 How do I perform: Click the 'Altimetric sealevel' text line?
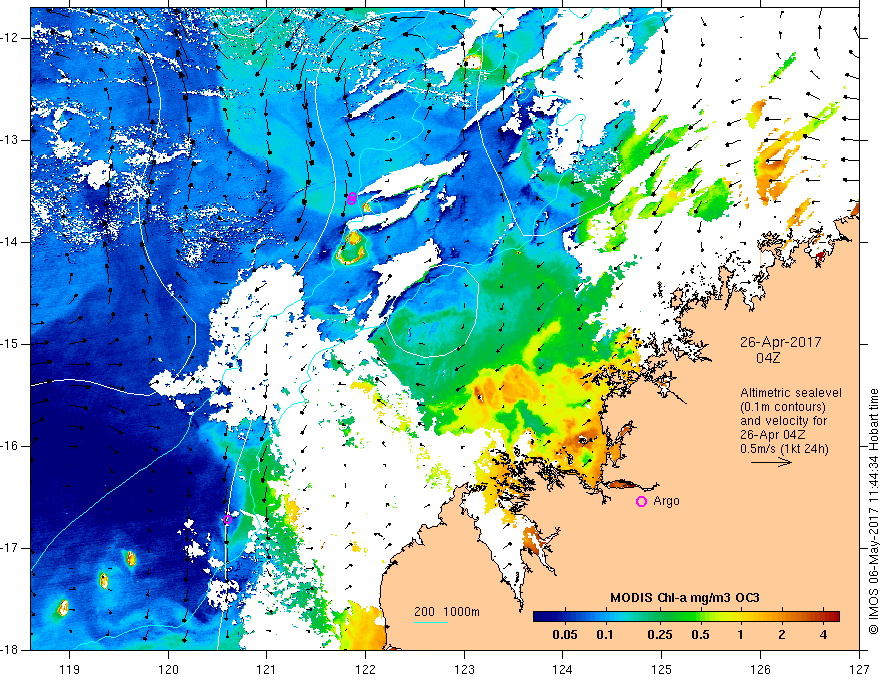click(791, 393)
